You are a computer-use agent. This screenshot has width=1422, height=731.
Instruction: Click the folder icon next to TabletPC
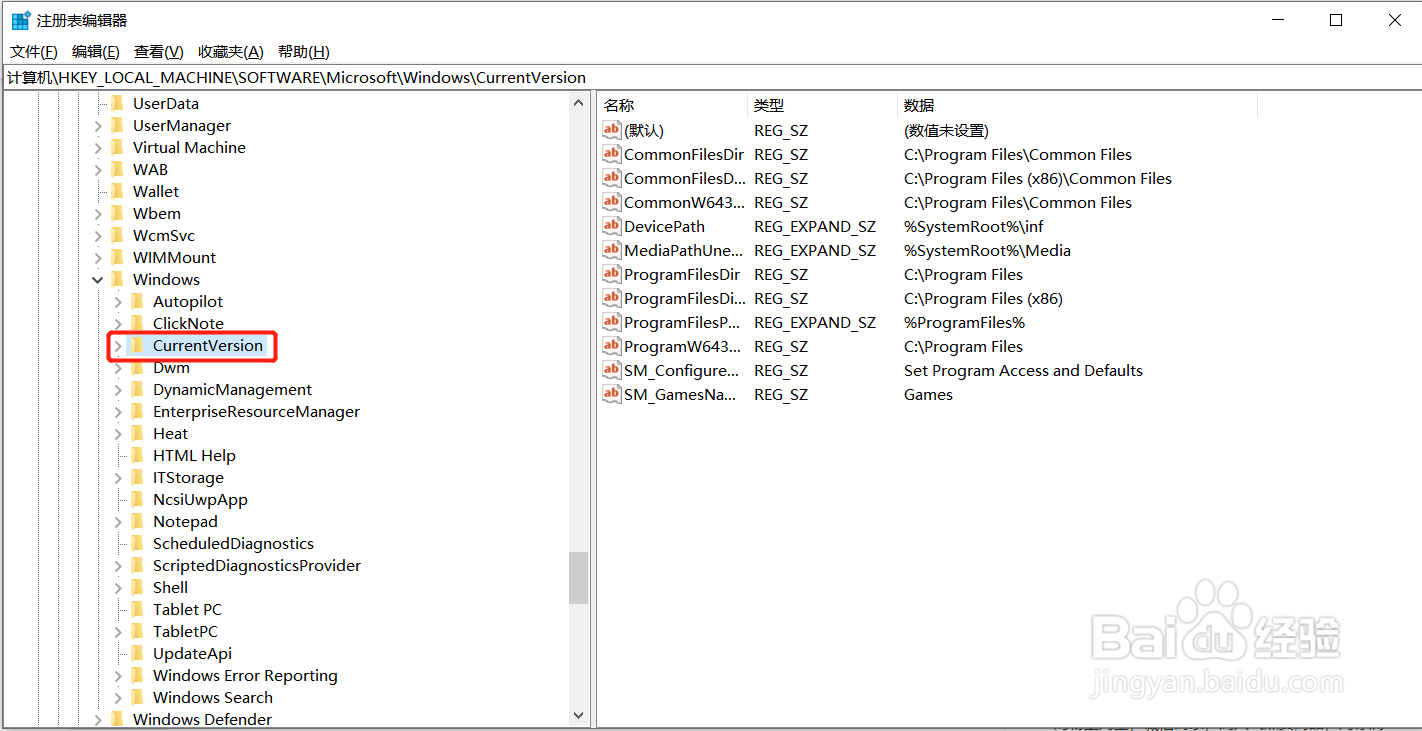click(137, 631)
